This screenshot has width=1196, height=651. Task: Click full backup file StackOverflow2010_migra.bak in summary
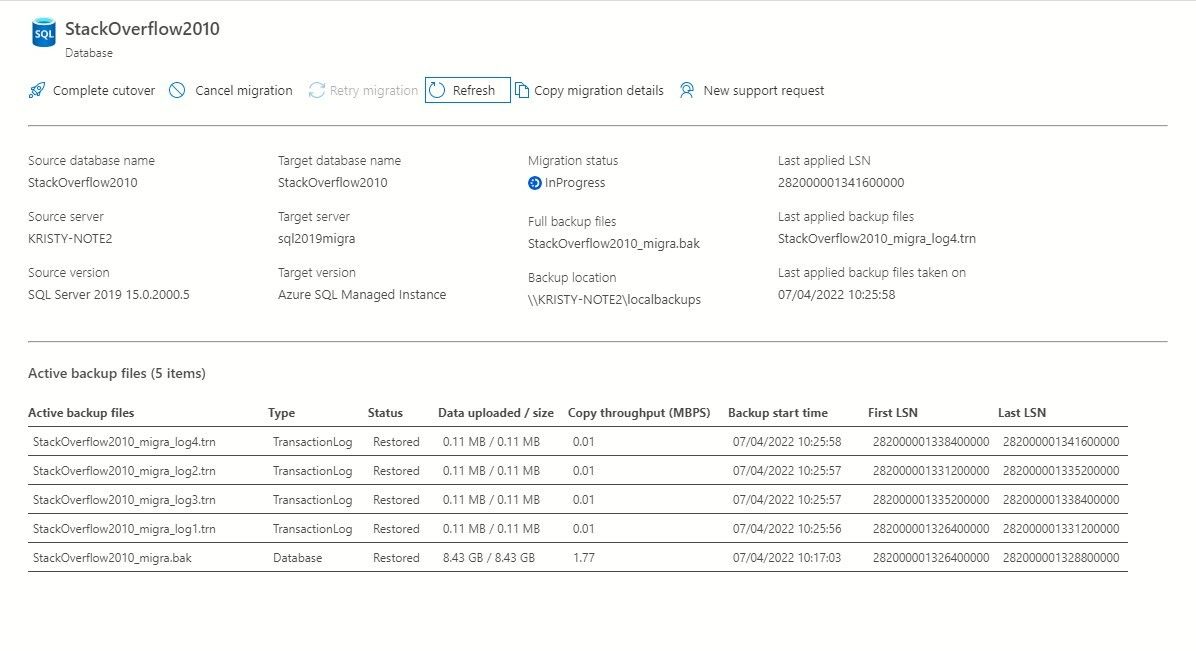pos(613,244)
